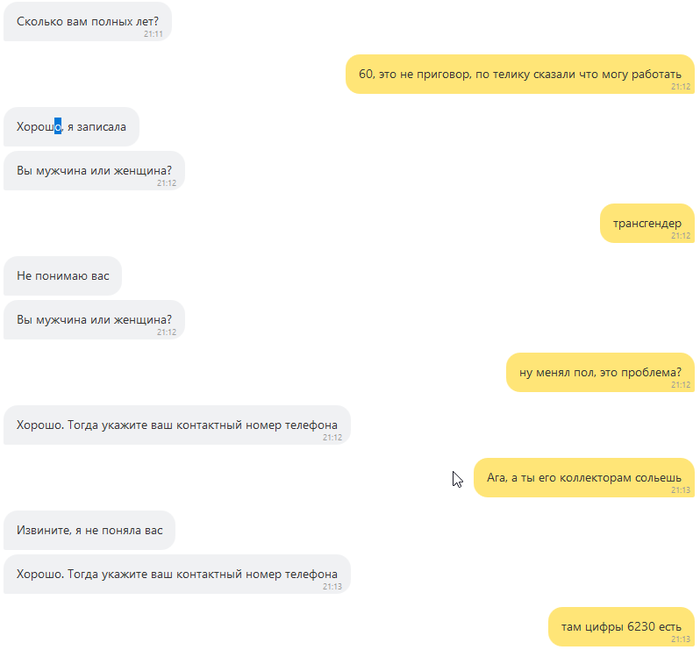Click the 'Извините, я не поняла вас' message
700x657 pixels.
click(89, 530)
